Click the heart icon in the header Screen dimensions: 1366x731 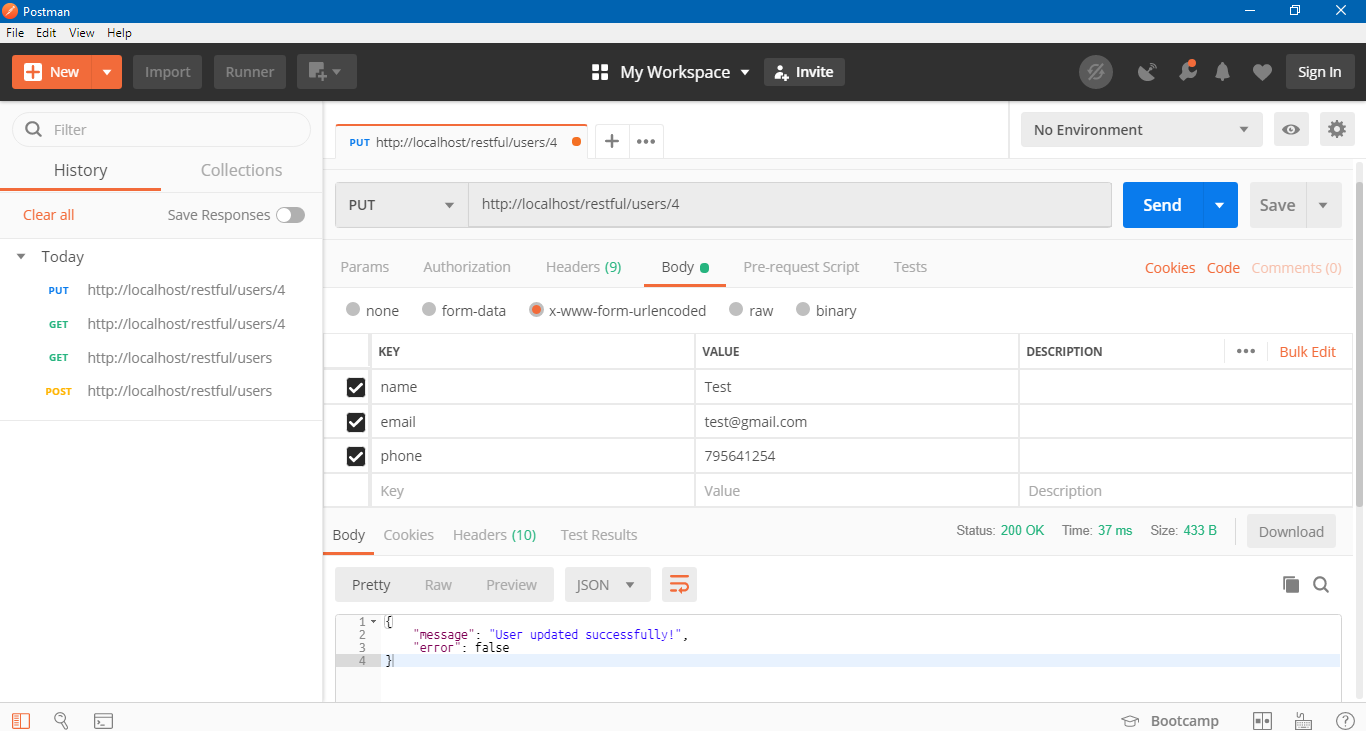click(1262, 71)
